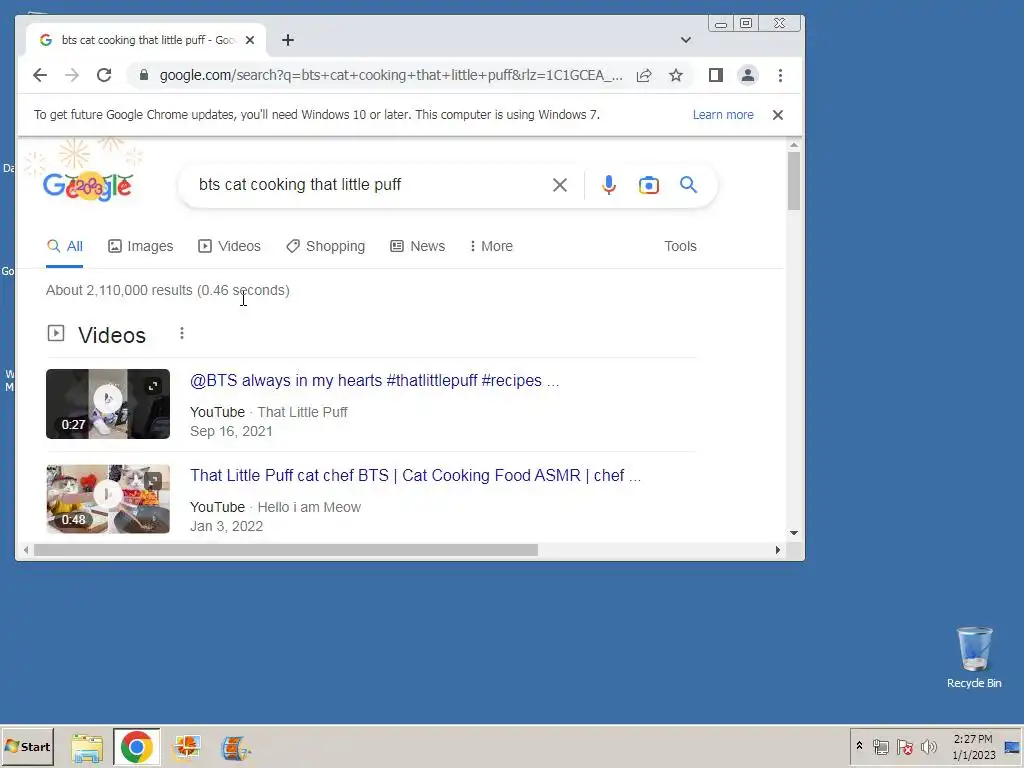Open the Learn more link
The width and height of the screenshot is (1024, 768).
[x=723, y=115]
